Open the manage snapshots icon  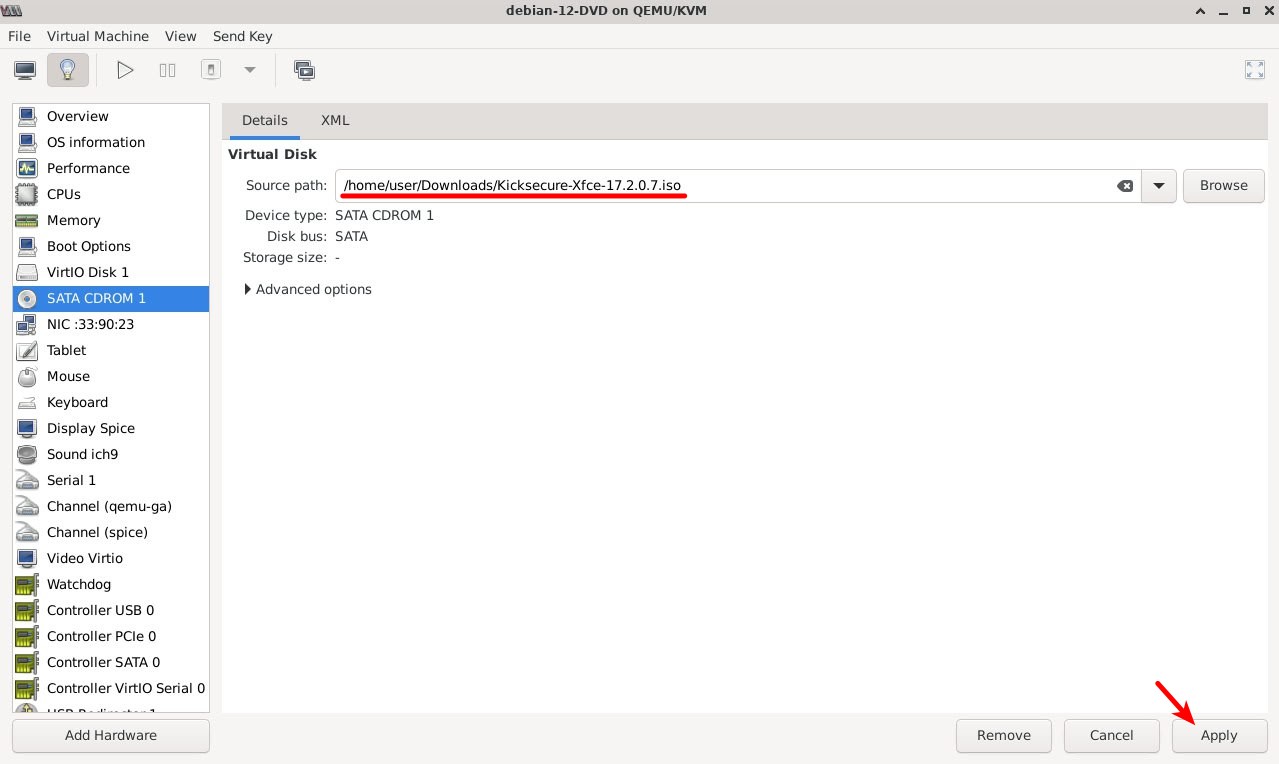[304, 70]
